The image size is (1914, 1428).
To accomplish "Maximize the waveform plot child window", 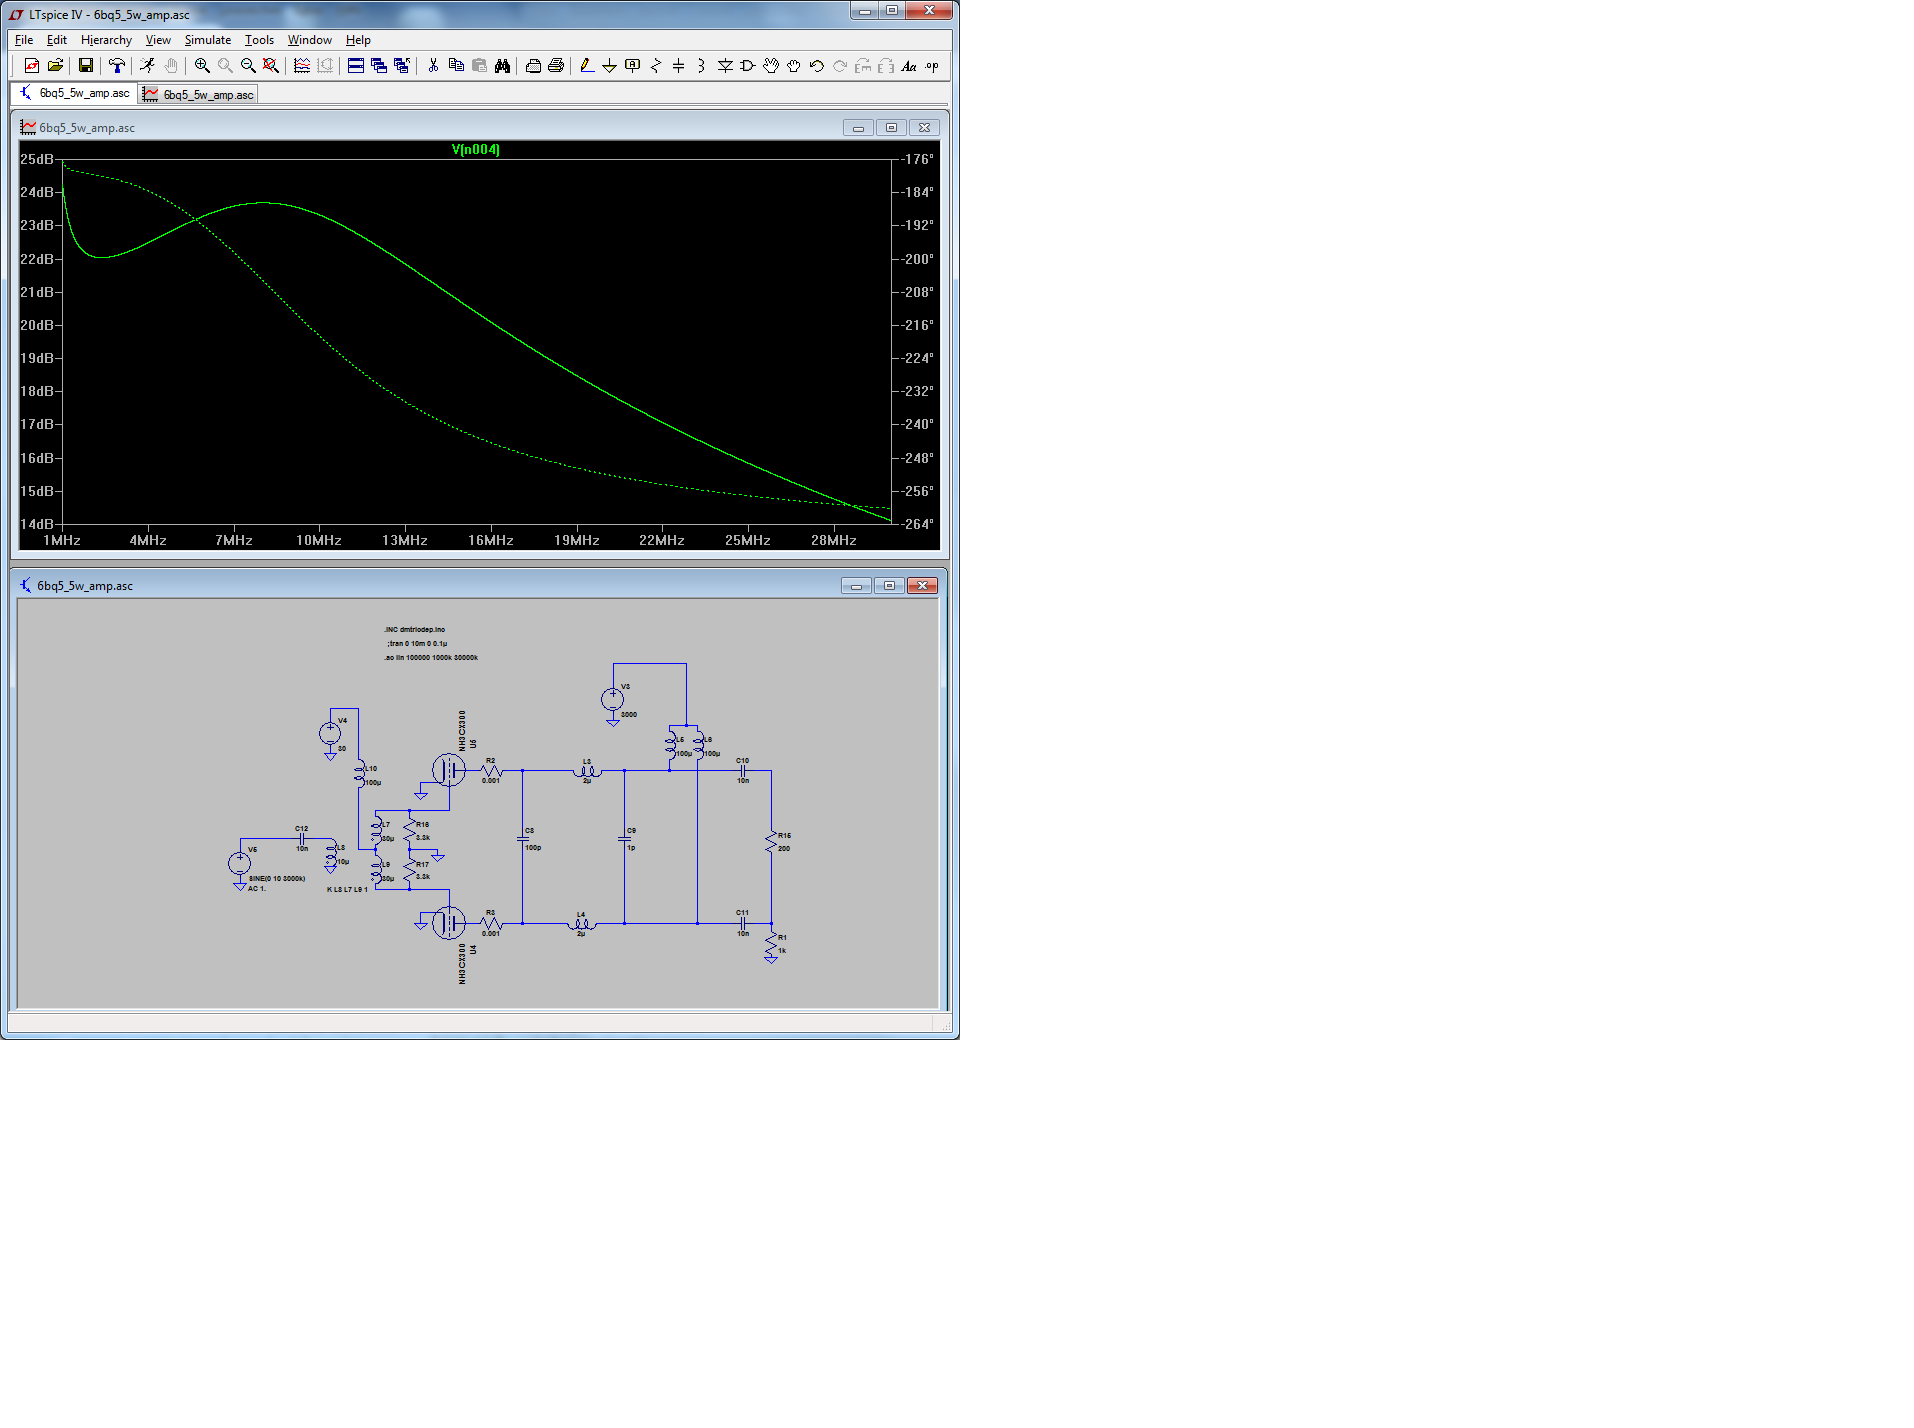I will coord(891,127).
